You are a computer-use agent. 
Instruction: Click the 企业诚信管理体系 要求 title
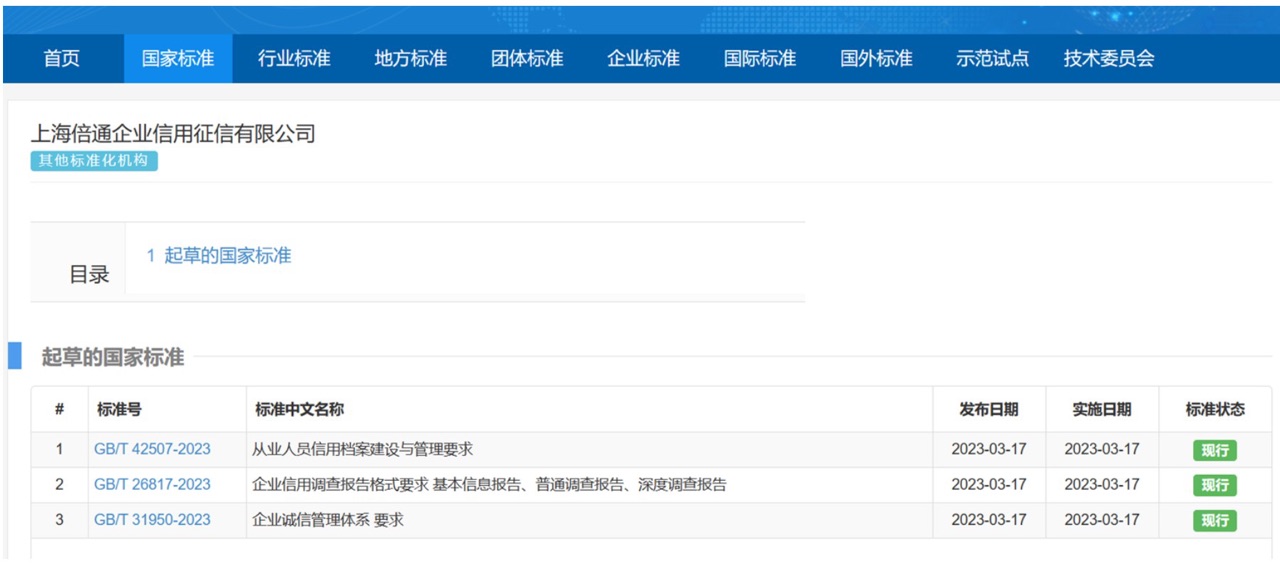[328, 520]
